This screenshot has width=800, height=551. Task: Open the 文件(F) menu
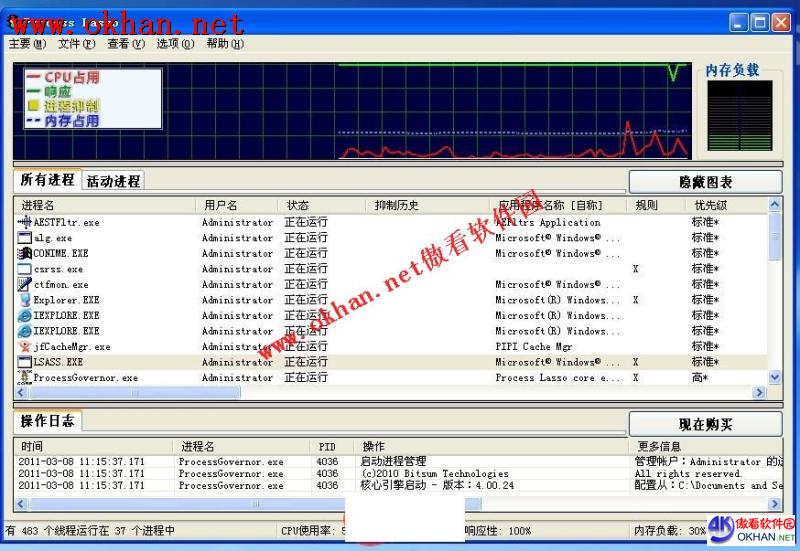click(x=77, y=44)
